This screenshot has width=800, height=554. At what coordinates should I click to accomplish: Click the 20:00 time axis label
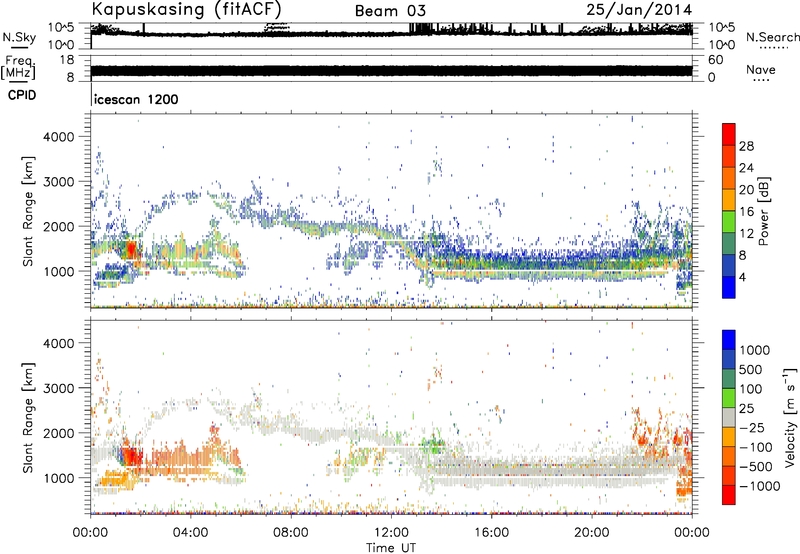[591, 533]
